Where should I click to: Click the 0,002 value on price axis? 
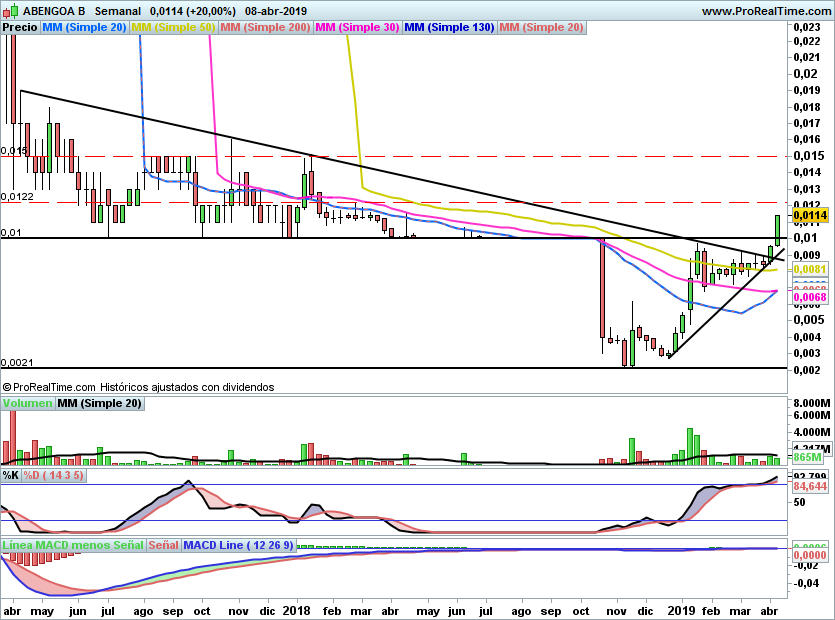[x=809, y=370]
